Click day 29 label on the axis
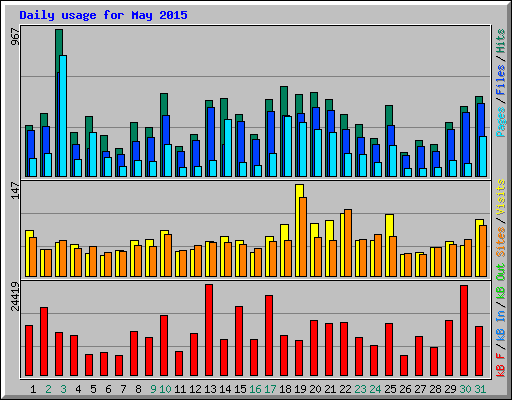The width and height of the screenshot is (512, 400). click(x=450, y=389)
